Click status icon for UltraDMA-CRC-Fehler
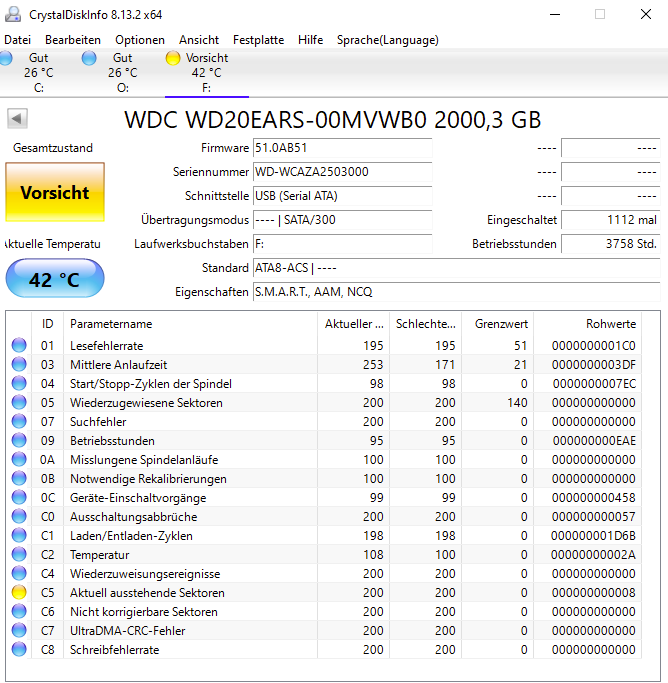 [x=19, y=630]
